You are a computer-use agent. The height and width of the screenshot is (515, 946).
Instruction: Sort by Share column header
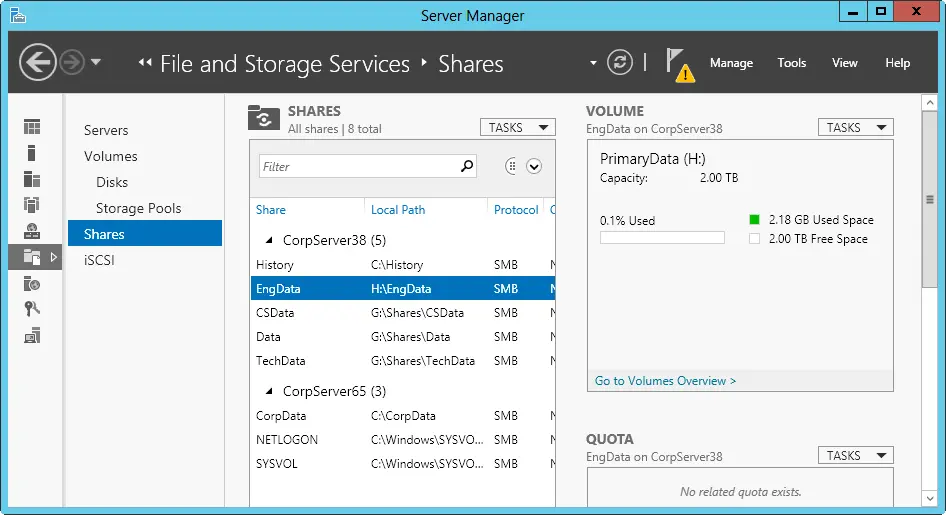coord(271,210)
